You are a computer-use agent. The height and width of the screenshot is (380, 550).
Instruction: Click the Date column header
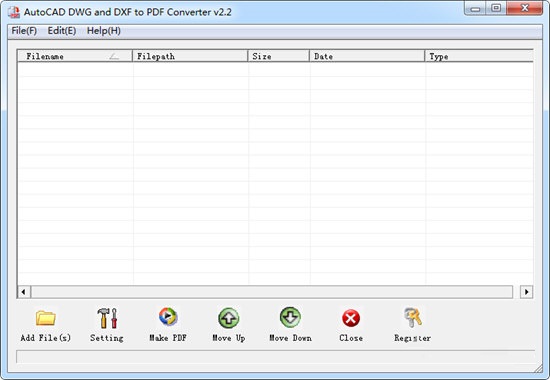[367, 56]
